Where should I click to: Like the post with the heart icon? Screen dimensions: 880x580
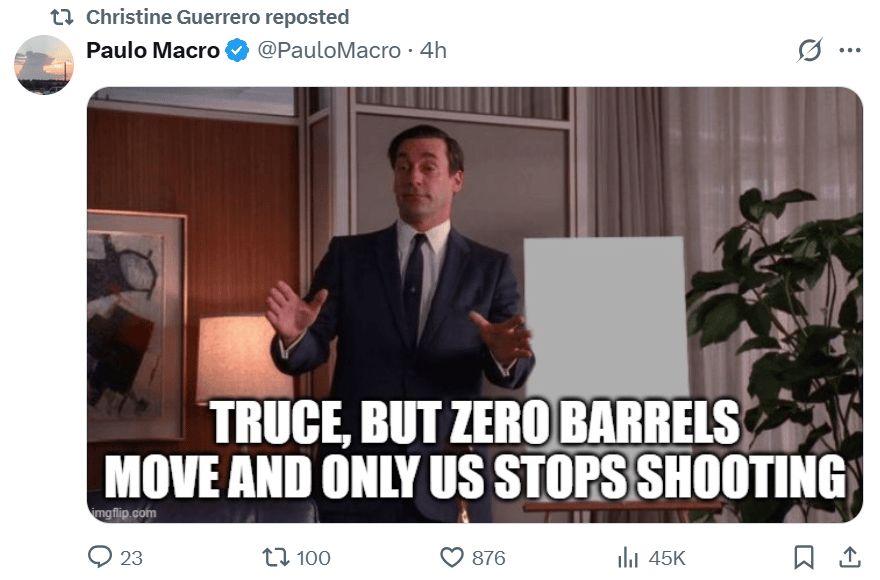pos(452,558)
